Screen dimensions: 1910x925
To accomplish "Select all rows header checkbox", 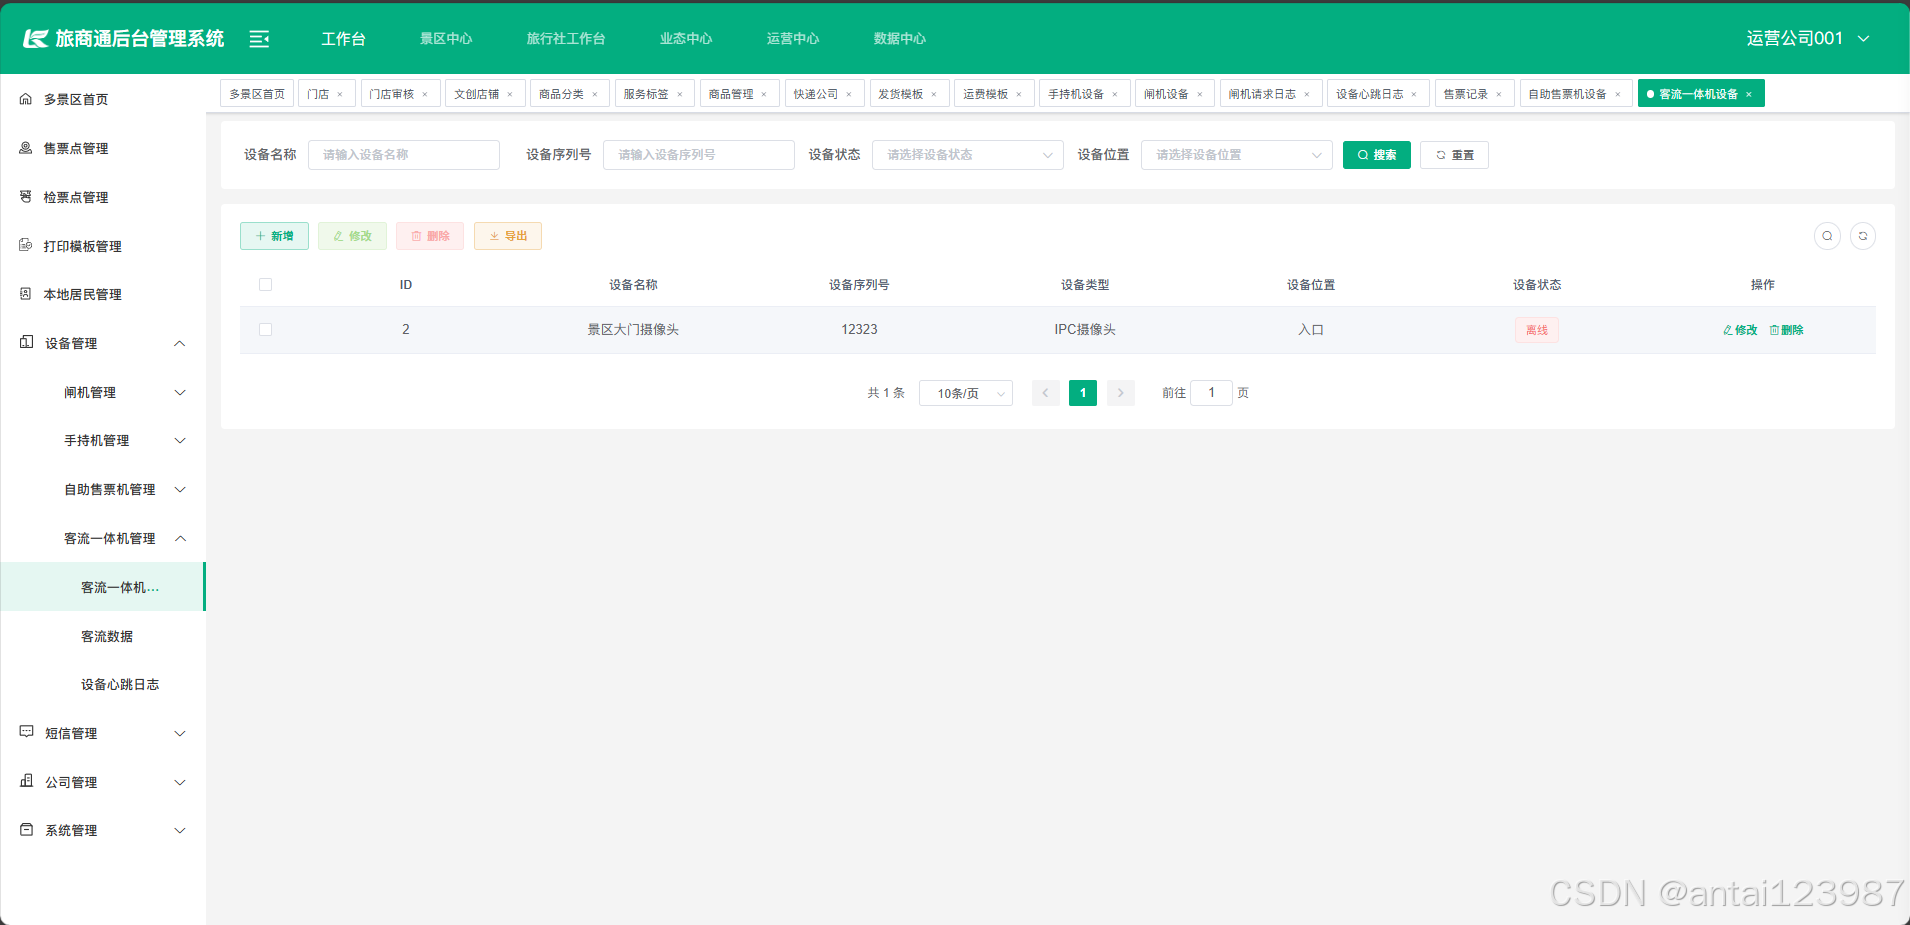I will pos(265,285).
